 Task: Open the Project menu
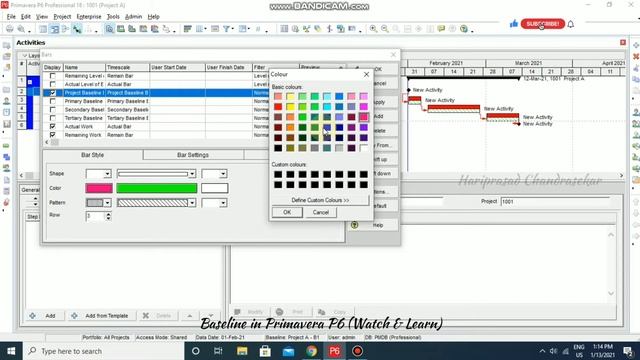click(x=62, y=17)
